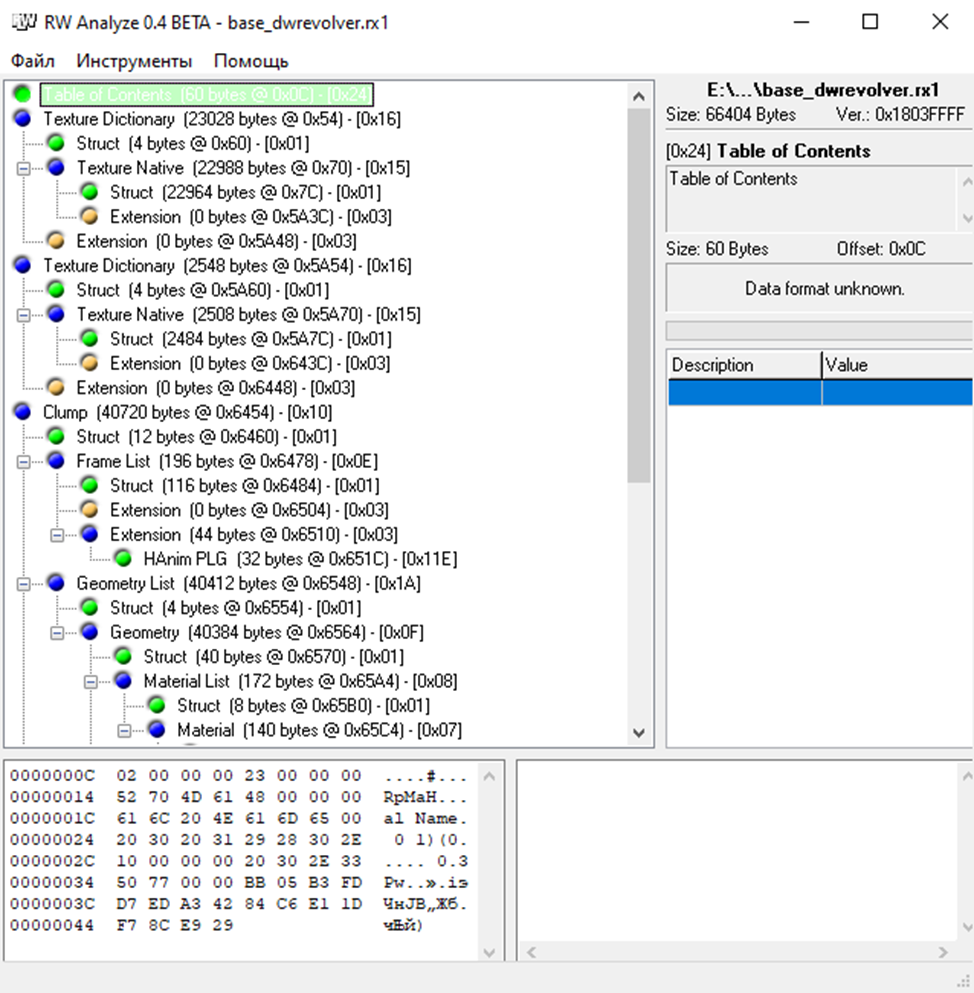Click green icon of Struct 22964 bytes
This screenshot has height=993, width=974.
coord(90,192)
